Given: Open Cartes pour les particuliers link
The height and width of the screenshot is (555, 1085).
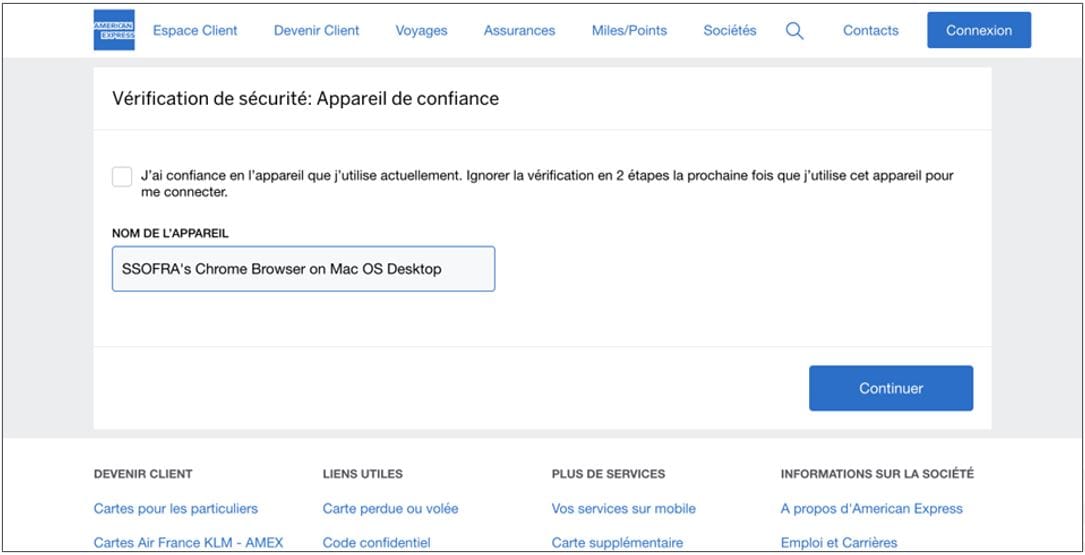Looking at the screenshot, I should click(x=176, y=508).
